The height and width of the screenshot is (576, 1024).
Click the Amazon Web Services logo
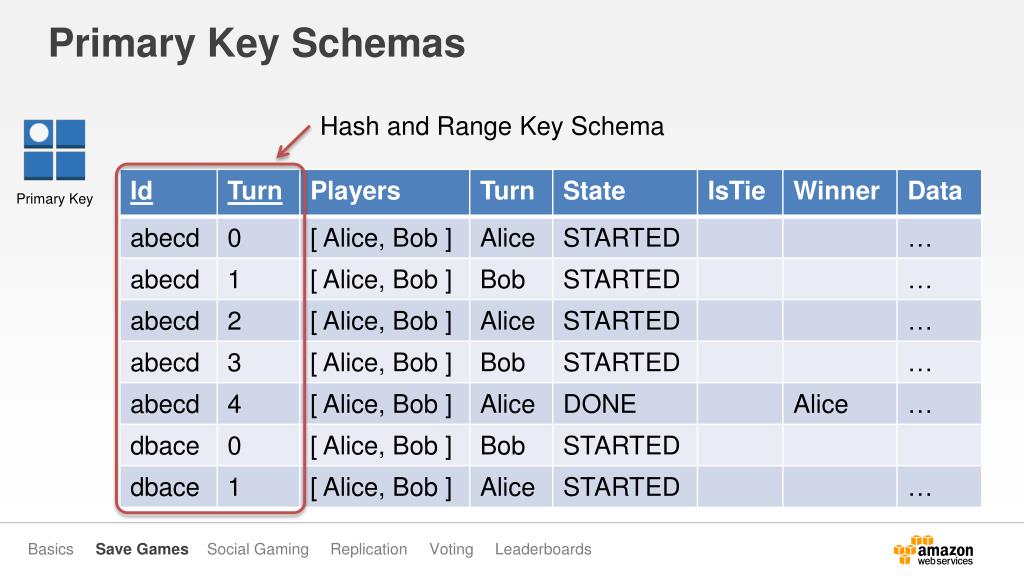(x=934, y=550)
